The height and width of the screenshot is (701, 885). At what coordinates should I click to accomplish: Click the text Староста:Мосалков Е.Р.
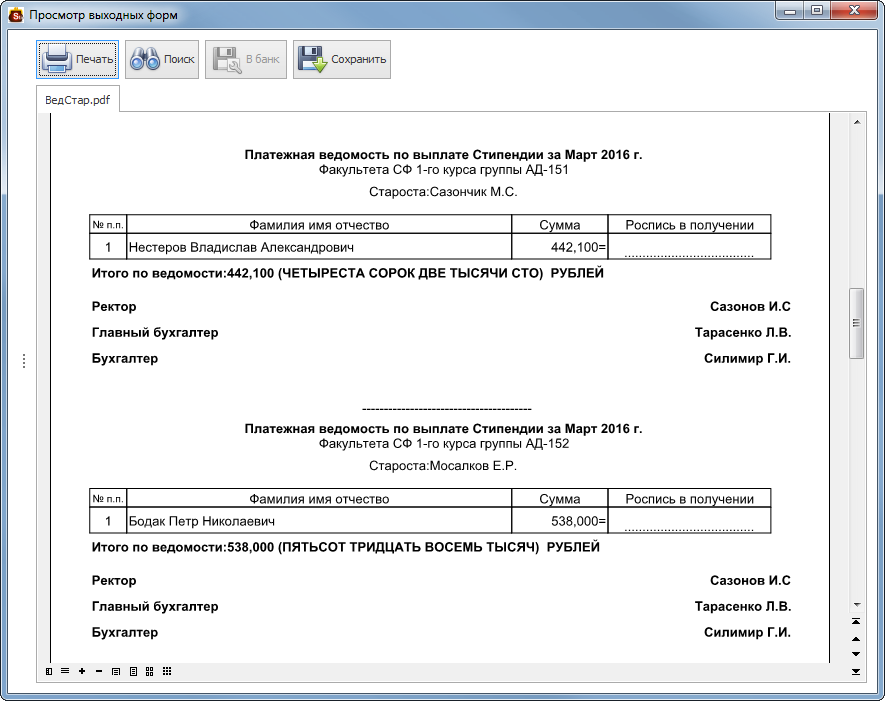click(443, 466)
